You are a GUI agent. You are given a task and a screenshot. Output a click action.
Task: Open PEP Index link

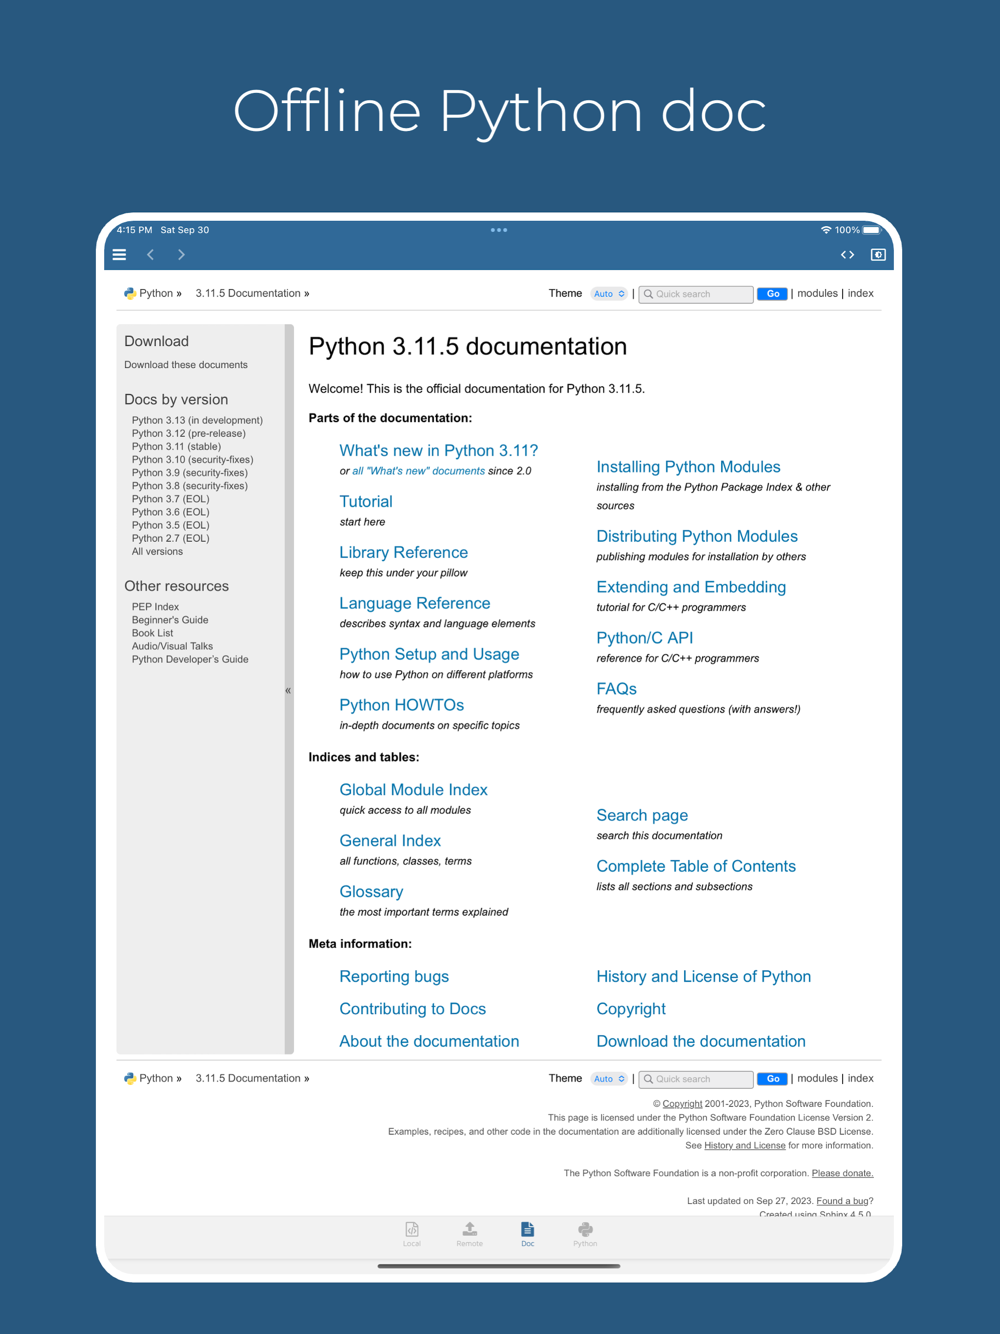point(155,606)
